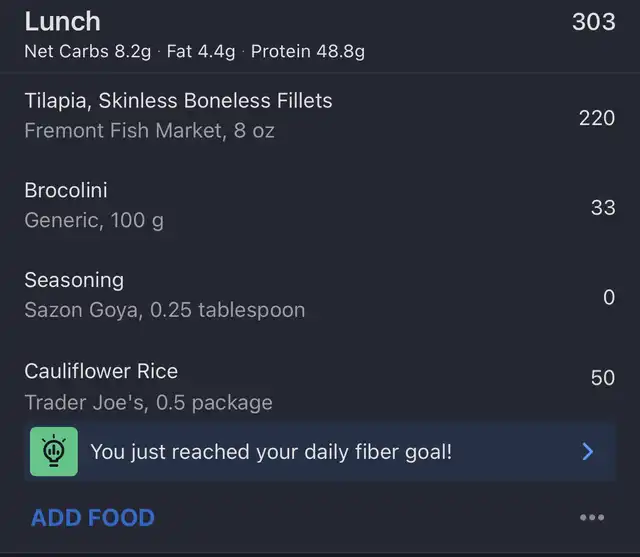Open the Cauliflower Rice food entry
Viewport: 640px width, 557px height.
(x=101, y=371)
